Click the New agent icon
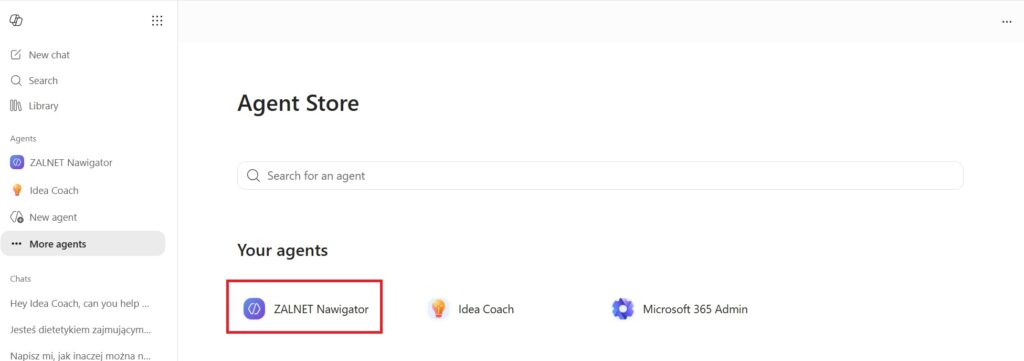 click(17, 217)
